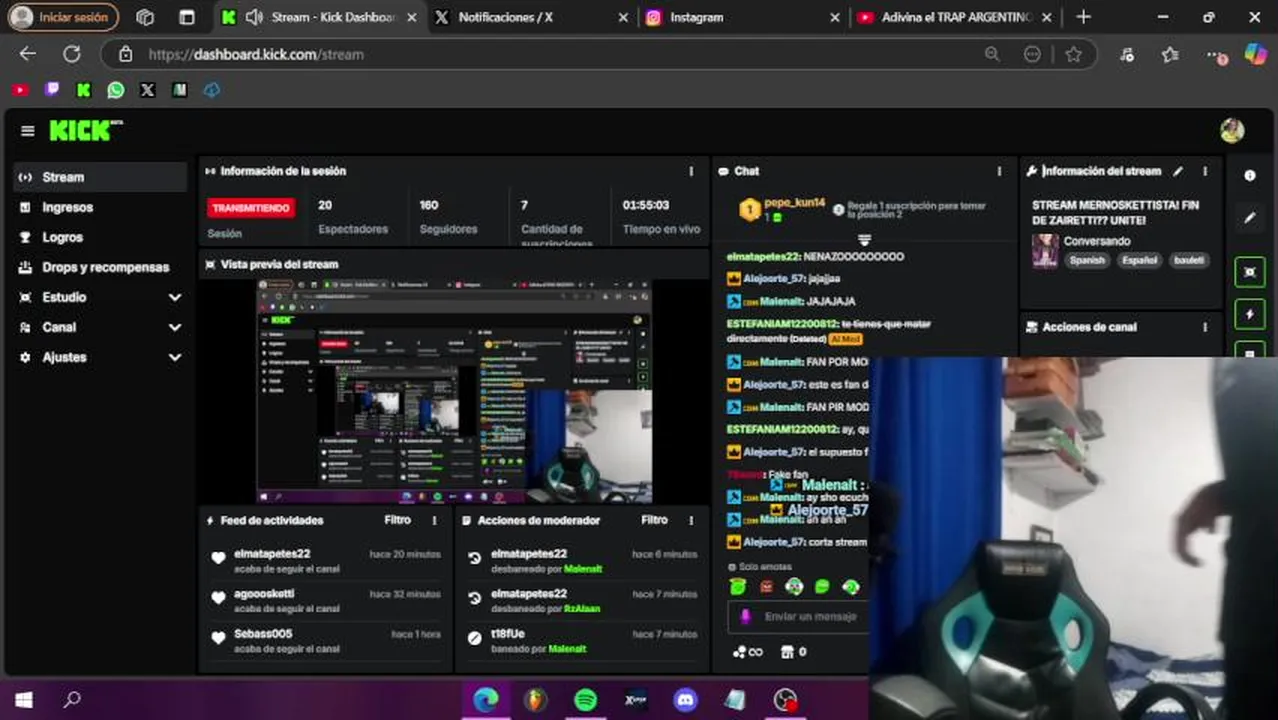Open the Chat panel three-dot menu
The width and height of the screenshot is (1278, 720).
tap(999, 171)
